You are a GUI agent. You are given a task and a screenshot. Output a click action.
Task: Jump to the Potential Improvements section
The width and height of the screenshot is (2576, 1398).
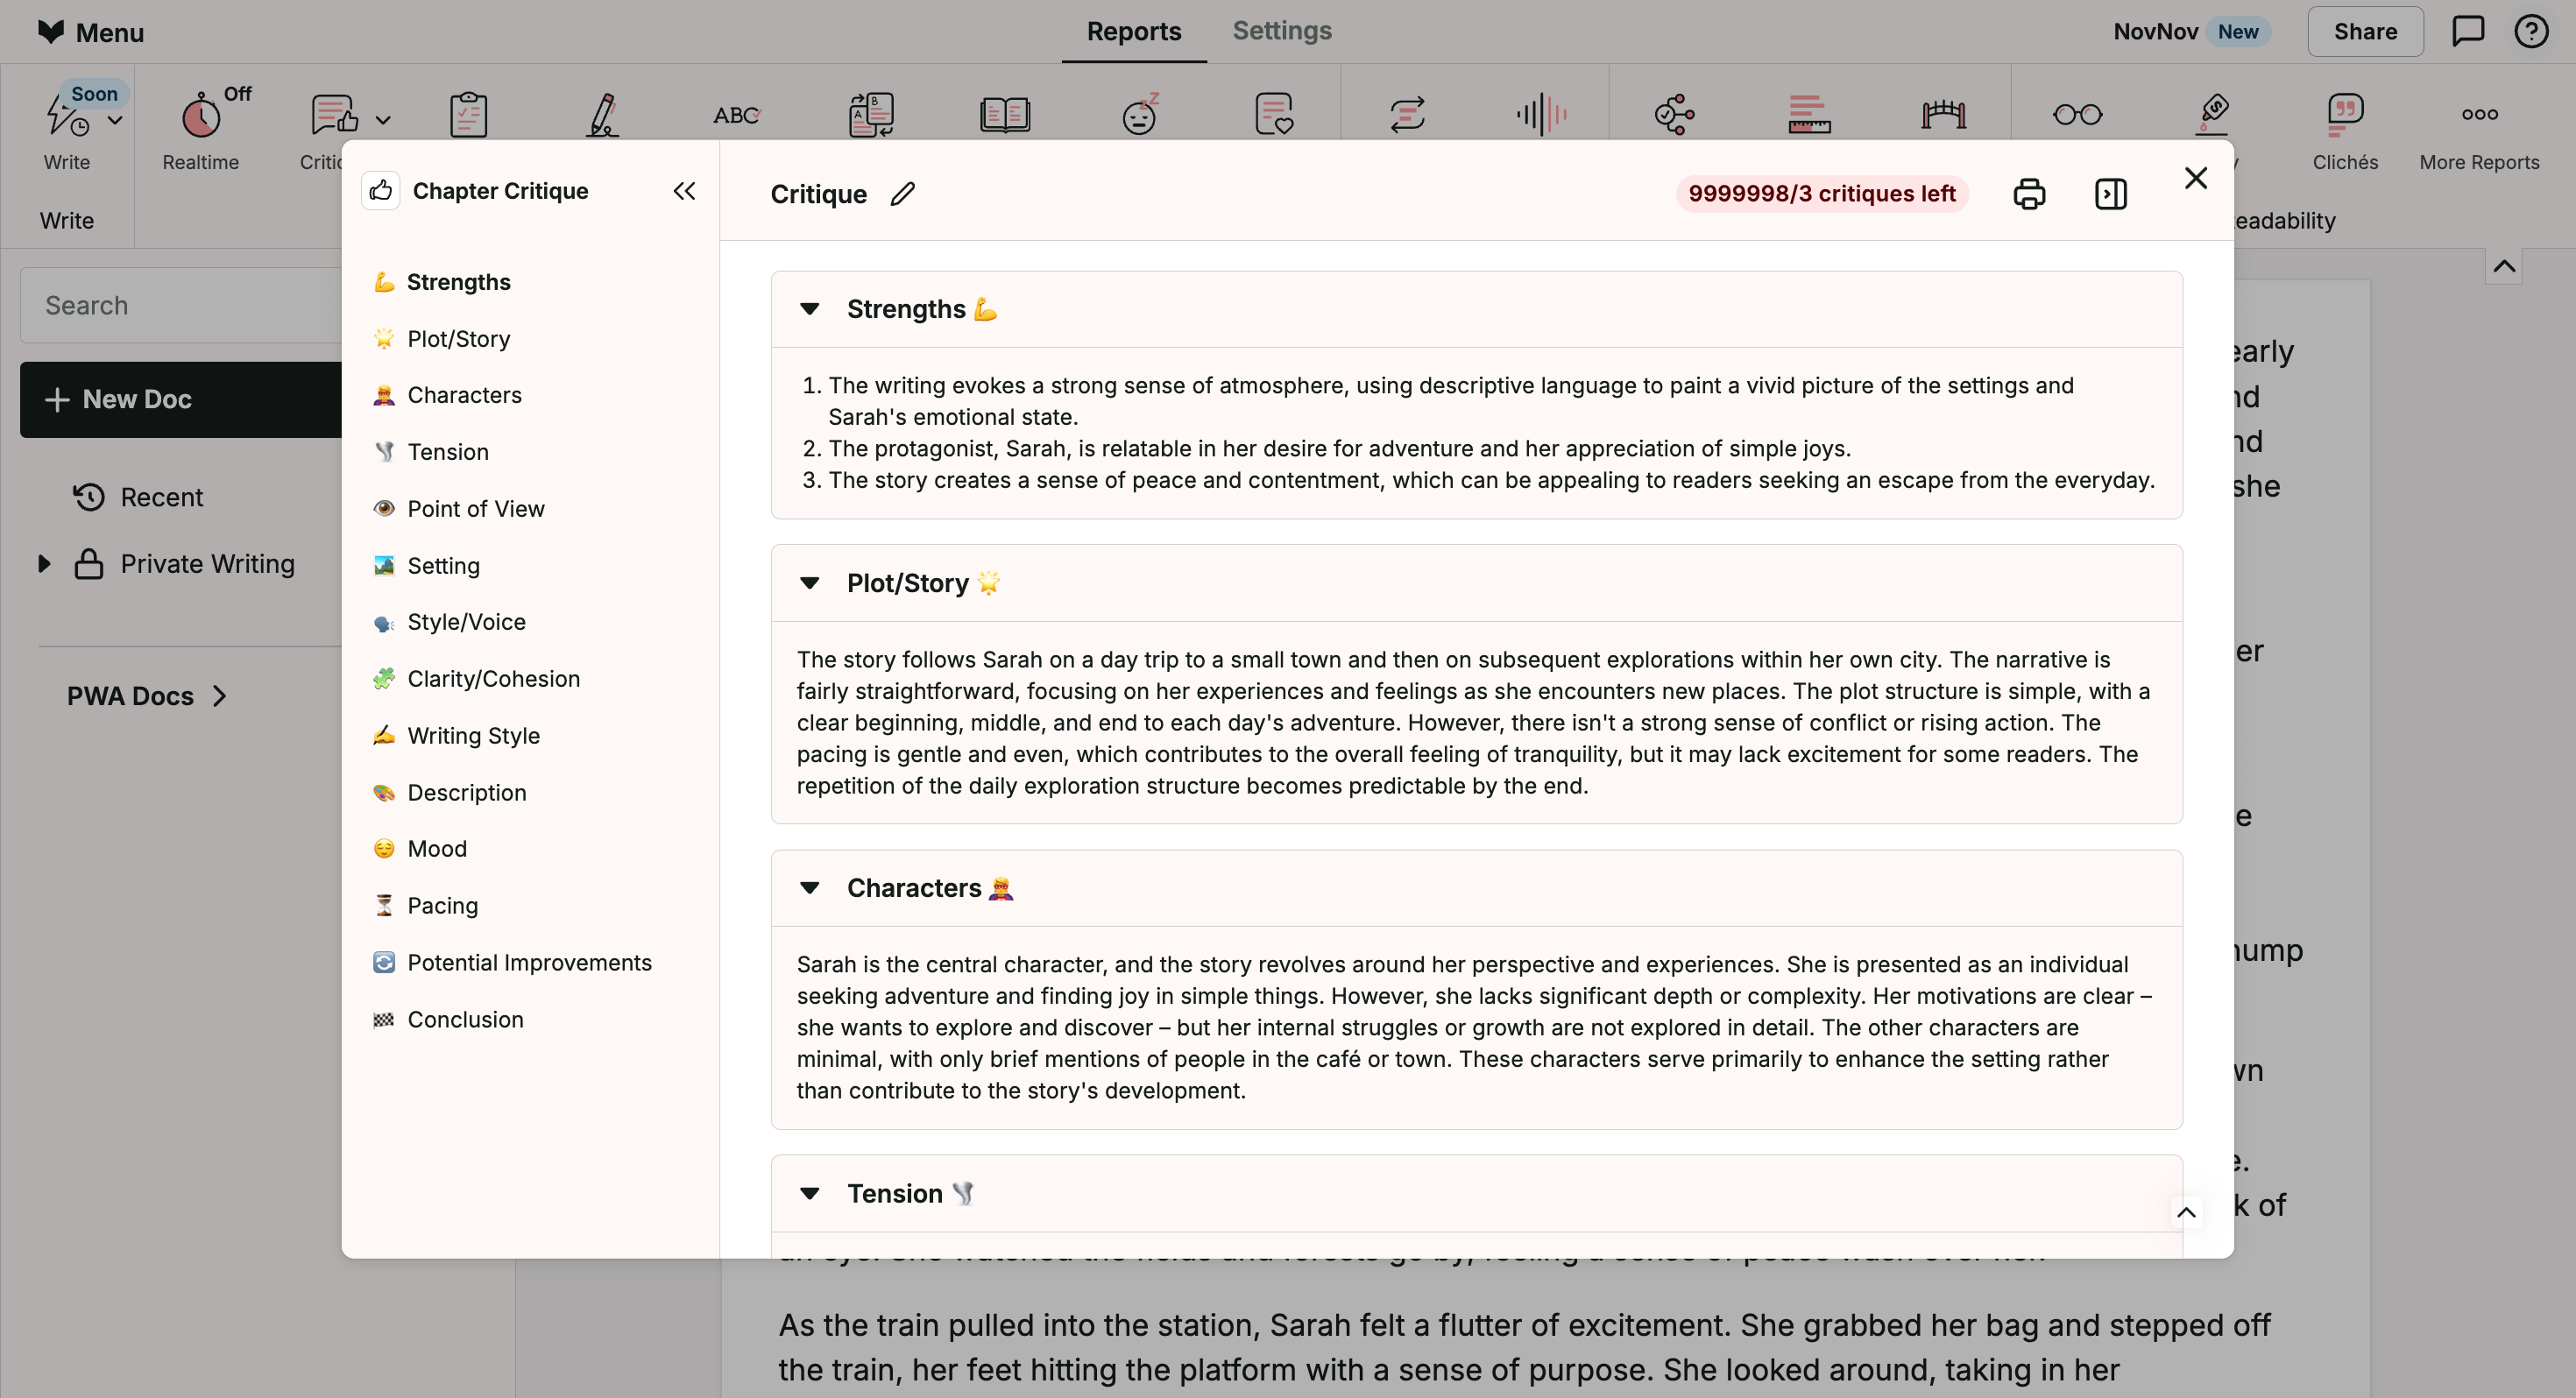click(x=529, y=962)
